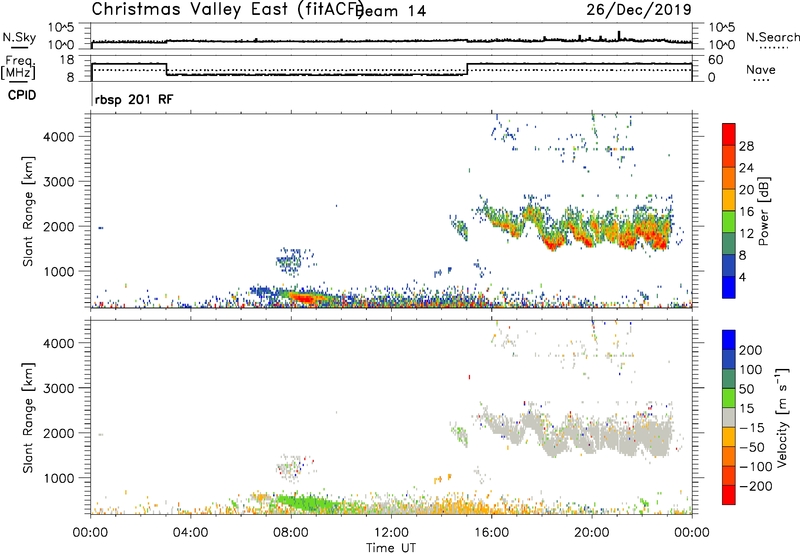Click the gray segment of the velocity colorbar

(729, 417)
